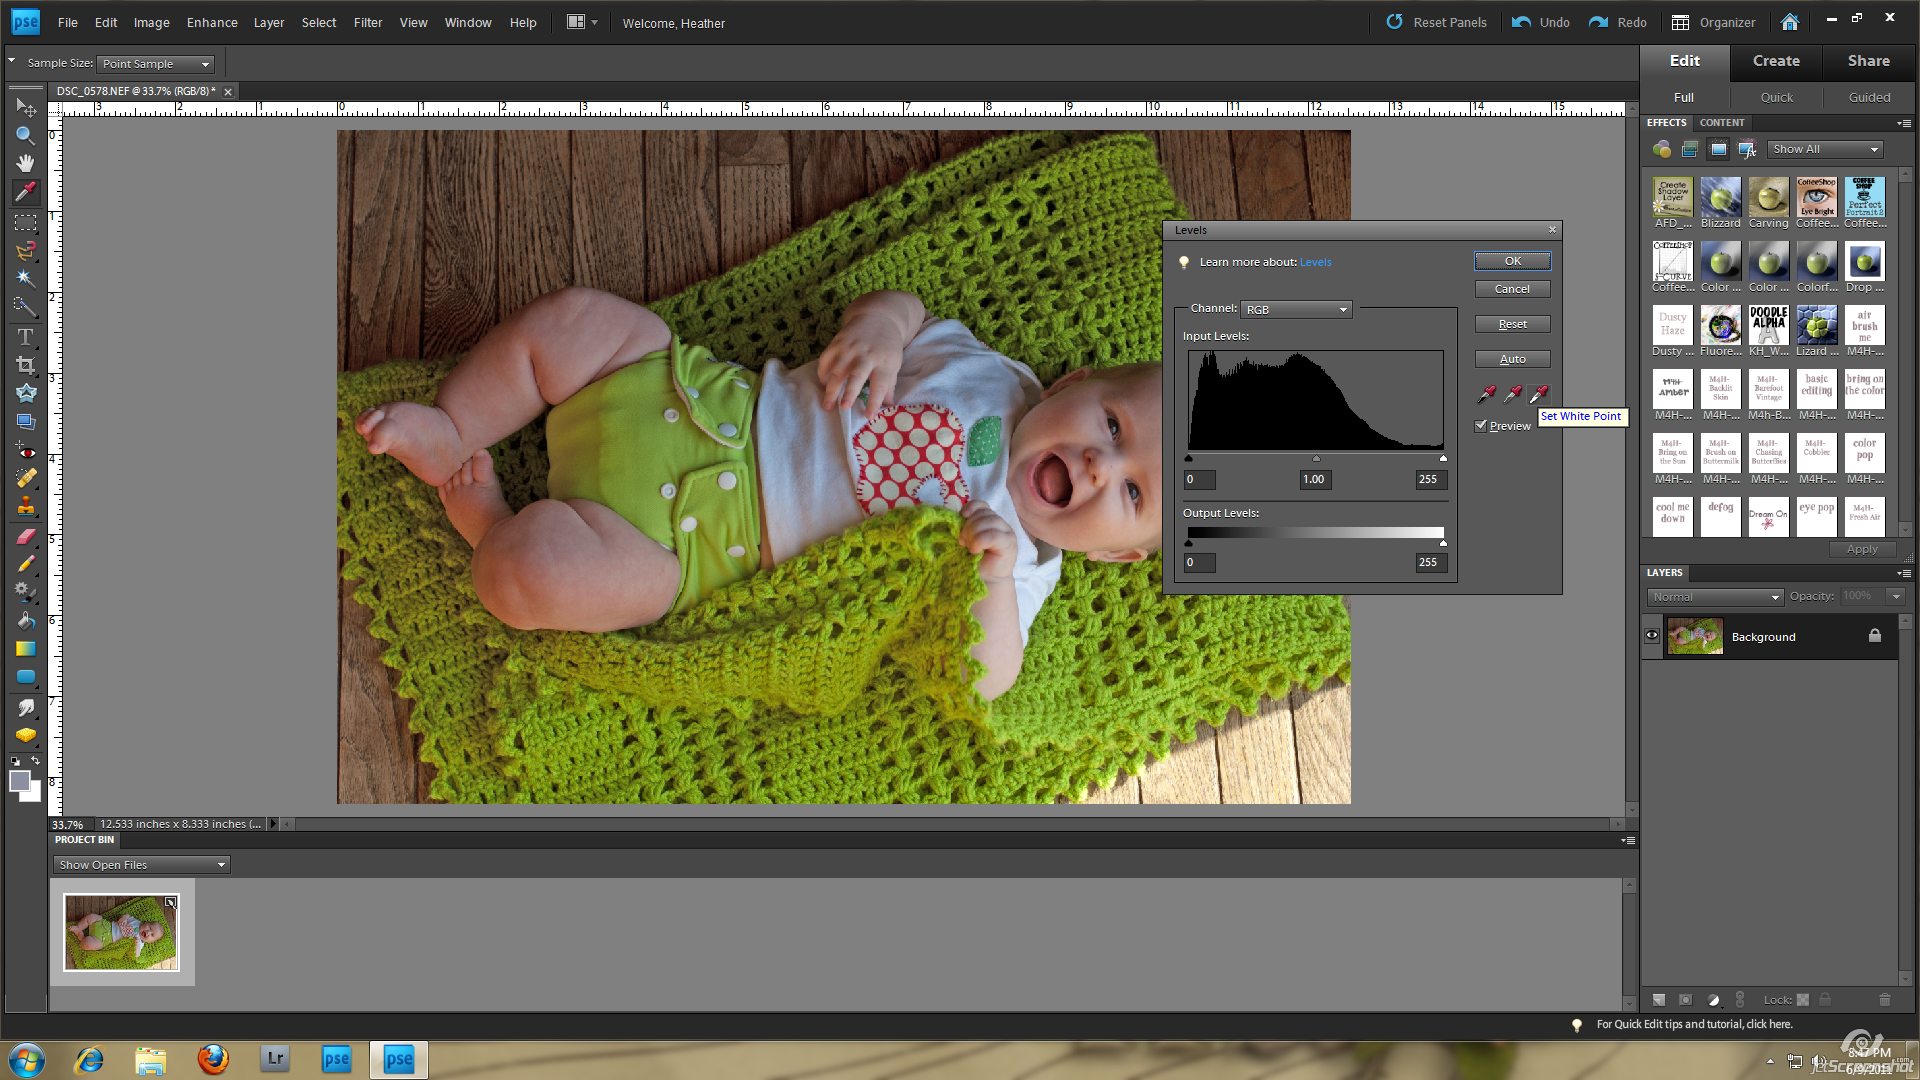Open the home screen icon in top bar

click(1790, 22)
